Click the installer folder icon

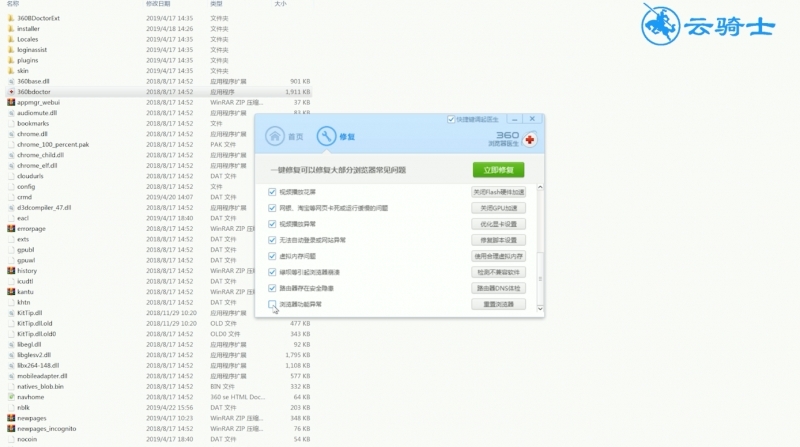11,29
